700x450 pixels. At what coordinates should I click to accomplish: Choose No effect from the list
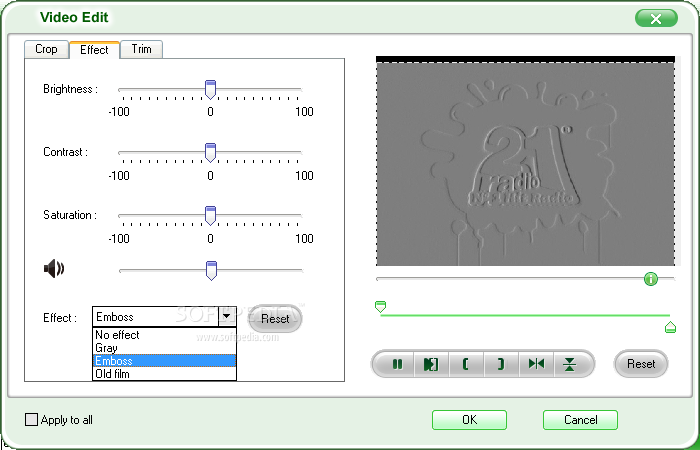pyautogui.click(x=164, y=335)
